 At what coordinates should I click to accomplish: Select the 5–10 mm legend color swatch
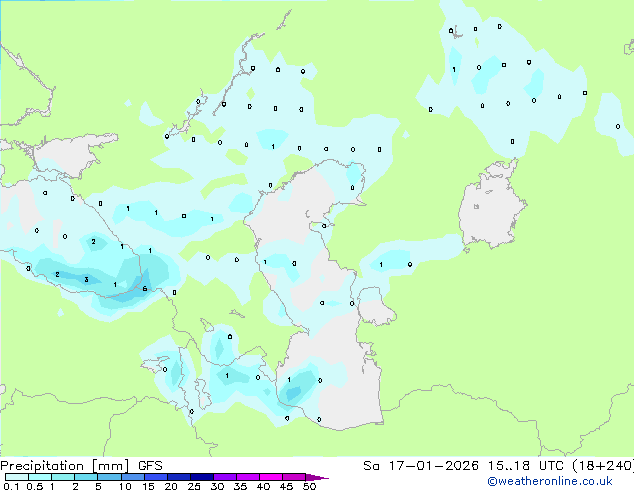click(x=109, y=477)
